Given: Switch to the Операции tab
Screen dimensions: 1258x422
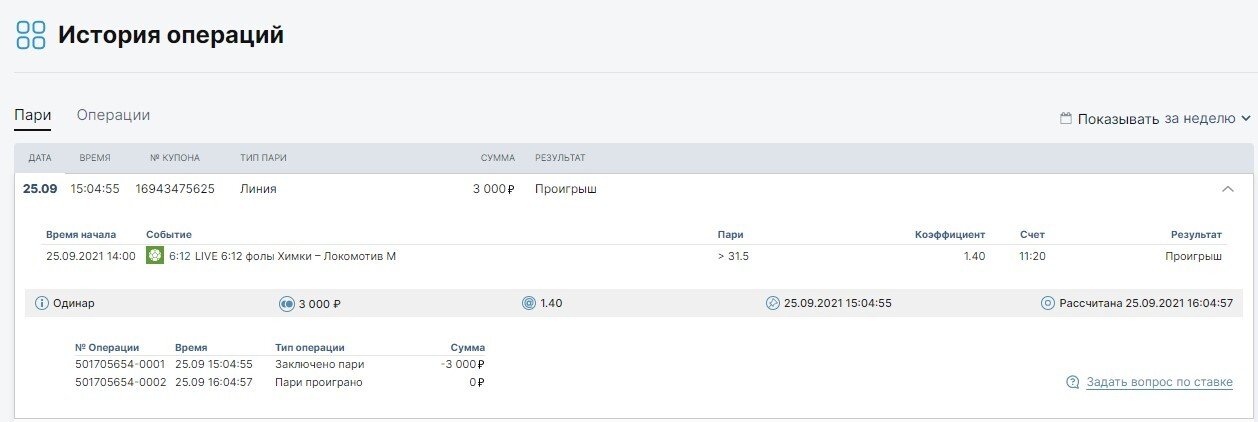Looking at the screenshot, I should 113,115.
